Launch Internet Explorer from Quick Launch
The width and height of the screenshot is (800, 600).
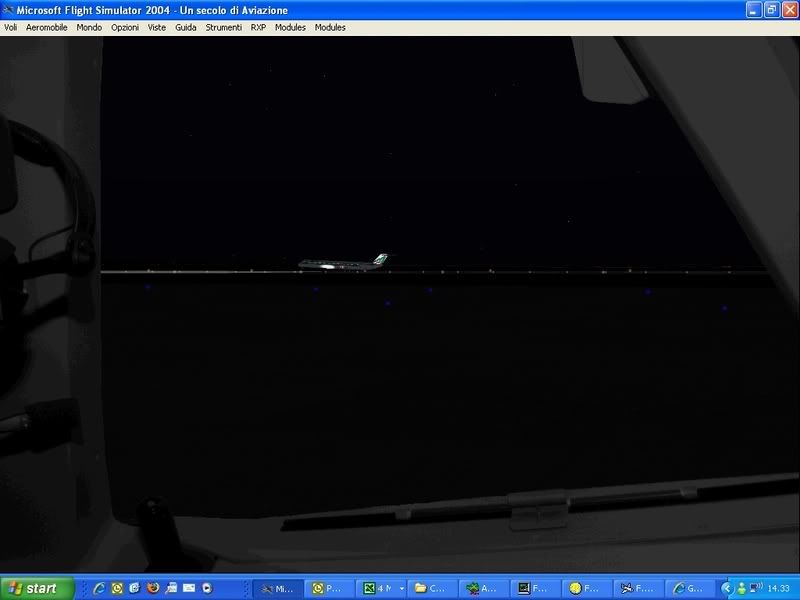point(99,588)
